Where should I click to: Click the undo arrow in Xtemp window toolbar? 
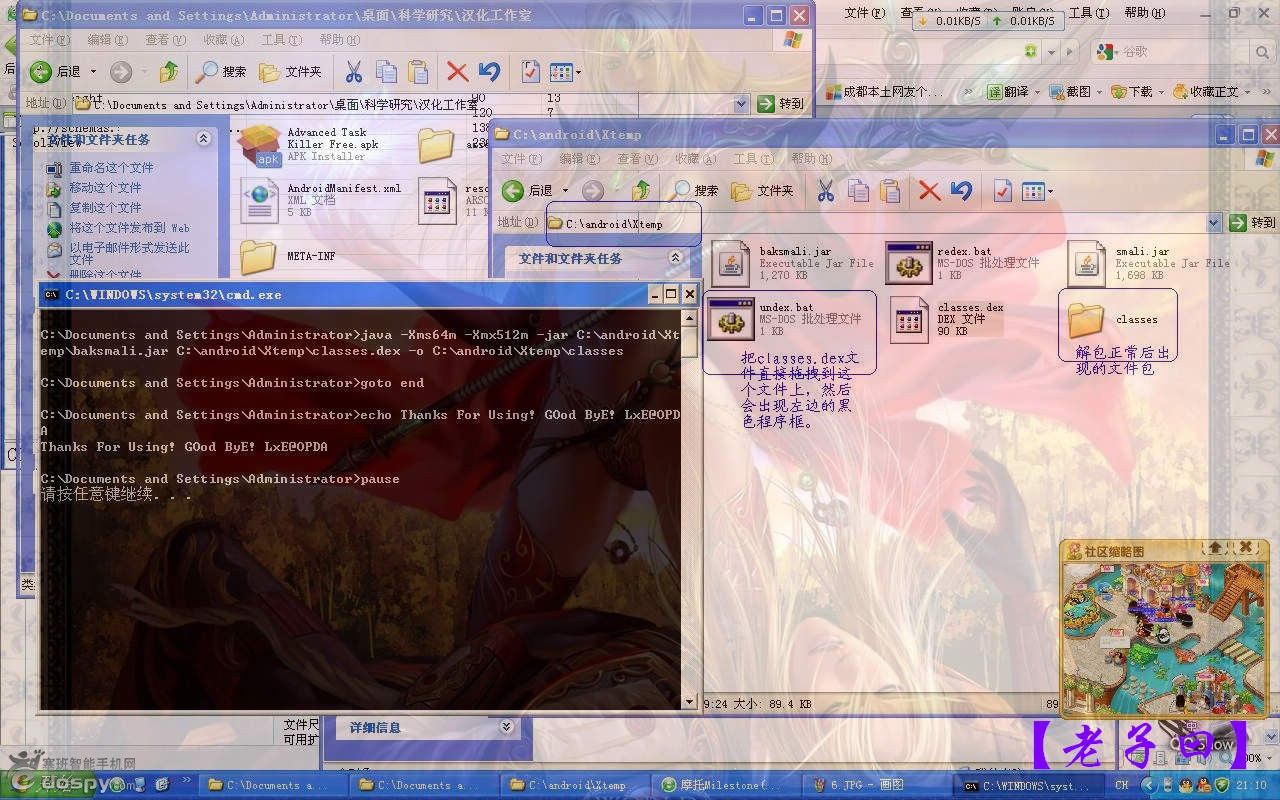[961, 190]
